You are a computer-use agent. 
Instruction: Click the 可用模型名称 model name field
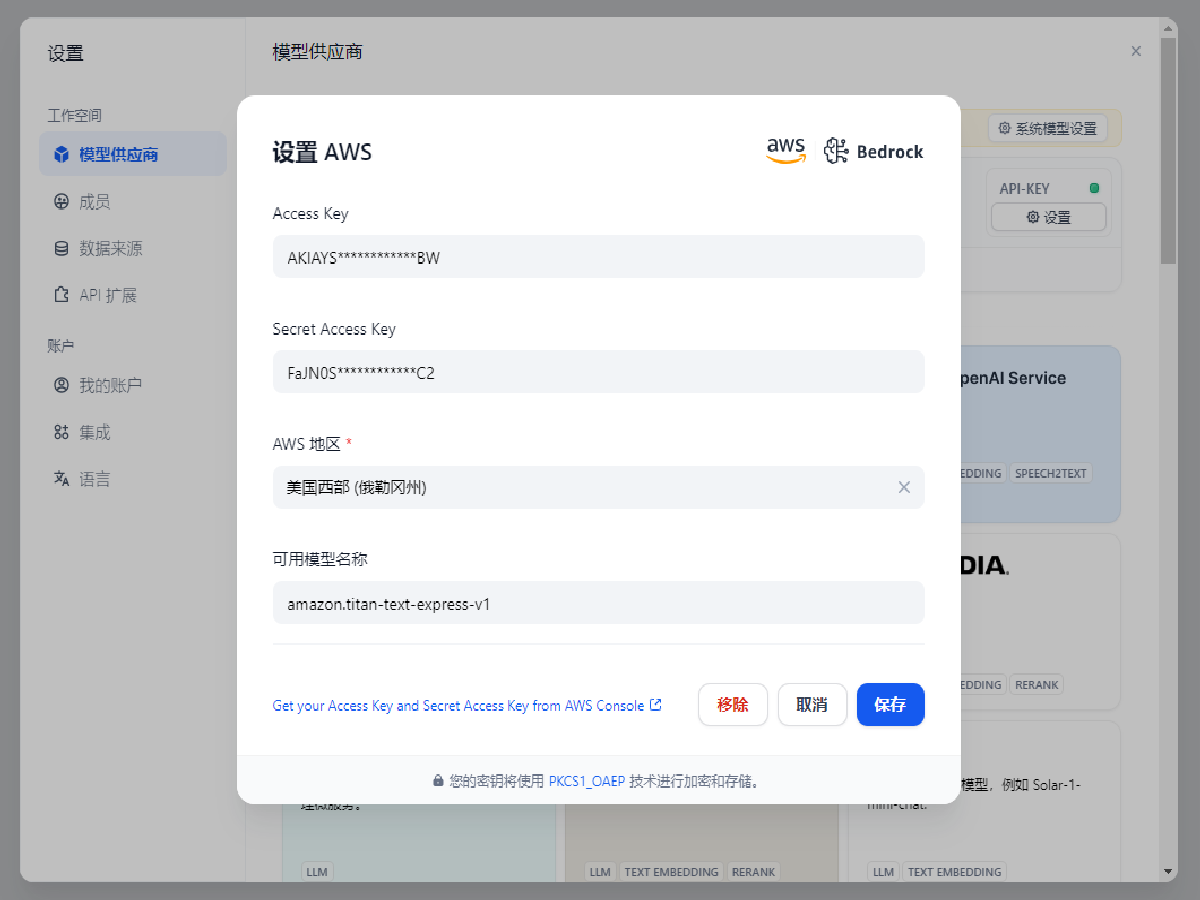coord(598,603)
